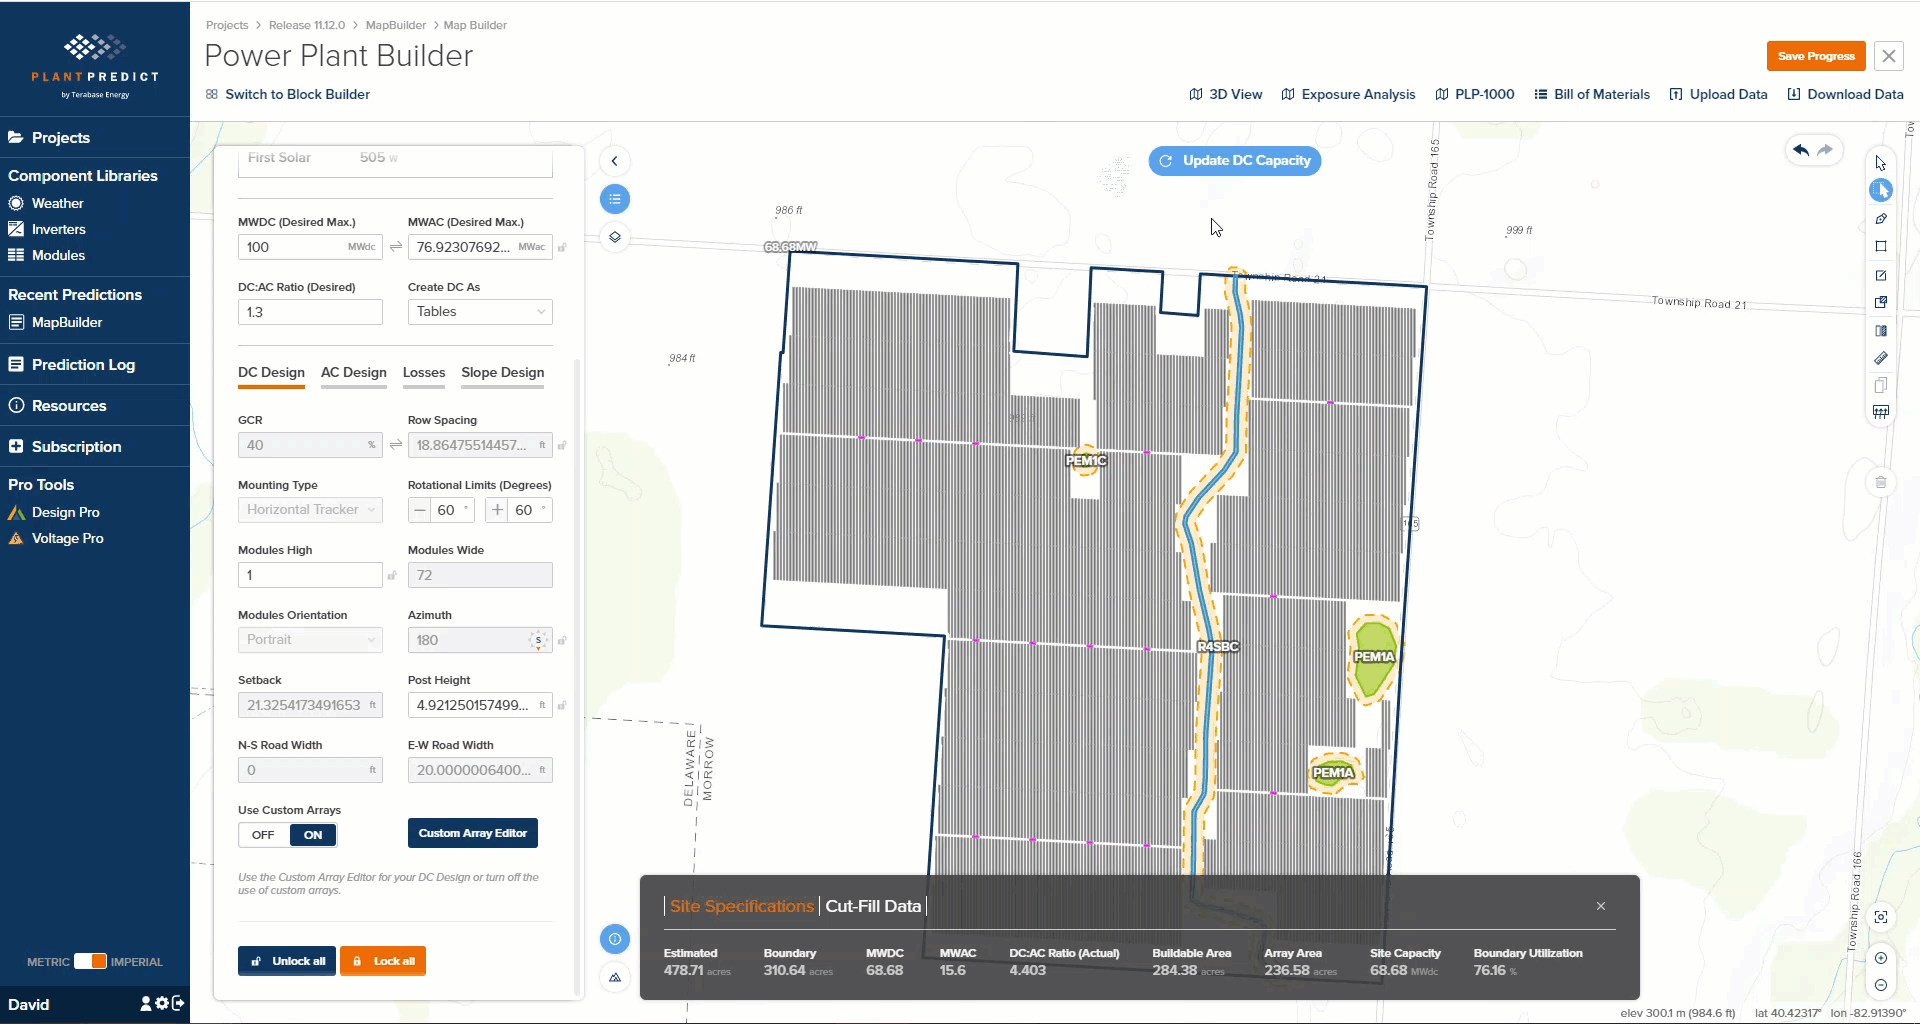Viewport: 1920px width, 1024px height.
Task: Select the pen drawing tool
Action: [x=1880, y=219]
